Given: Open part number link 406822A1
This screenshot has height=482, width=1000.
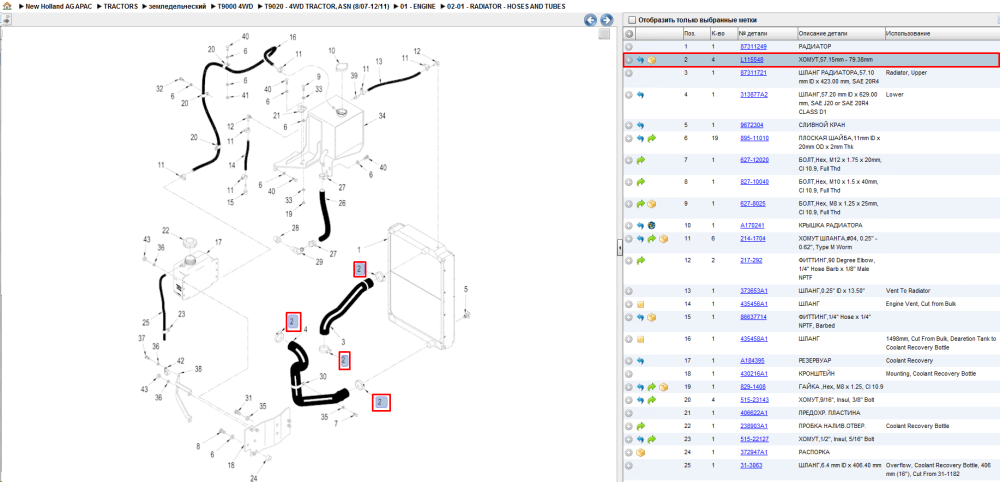Looking at the screenshot, I should [754, 413].
